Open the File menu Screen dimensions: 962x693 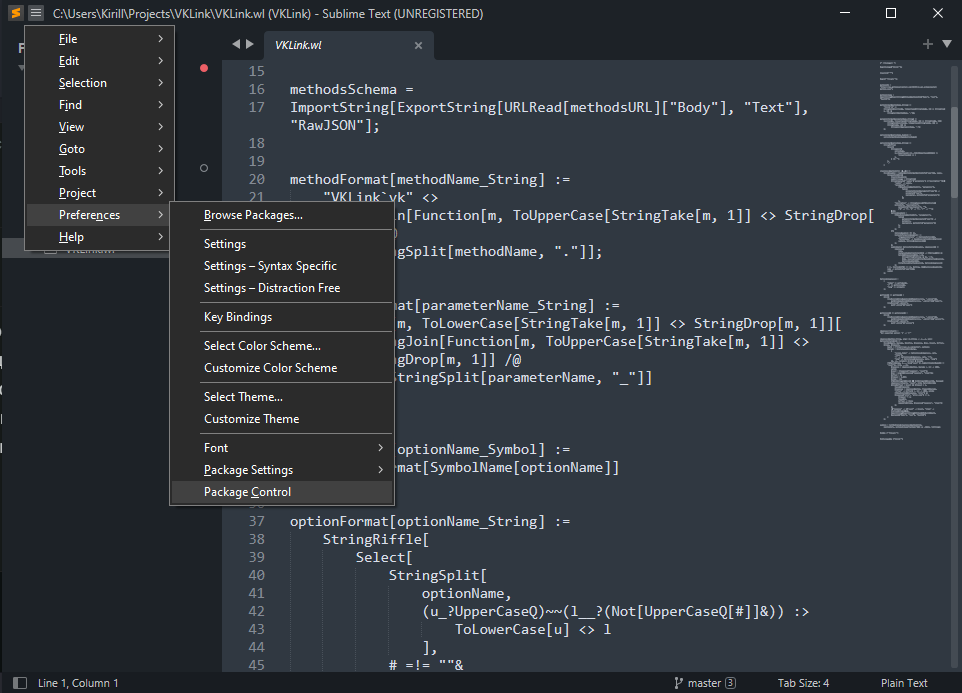(x=100, y=39)
